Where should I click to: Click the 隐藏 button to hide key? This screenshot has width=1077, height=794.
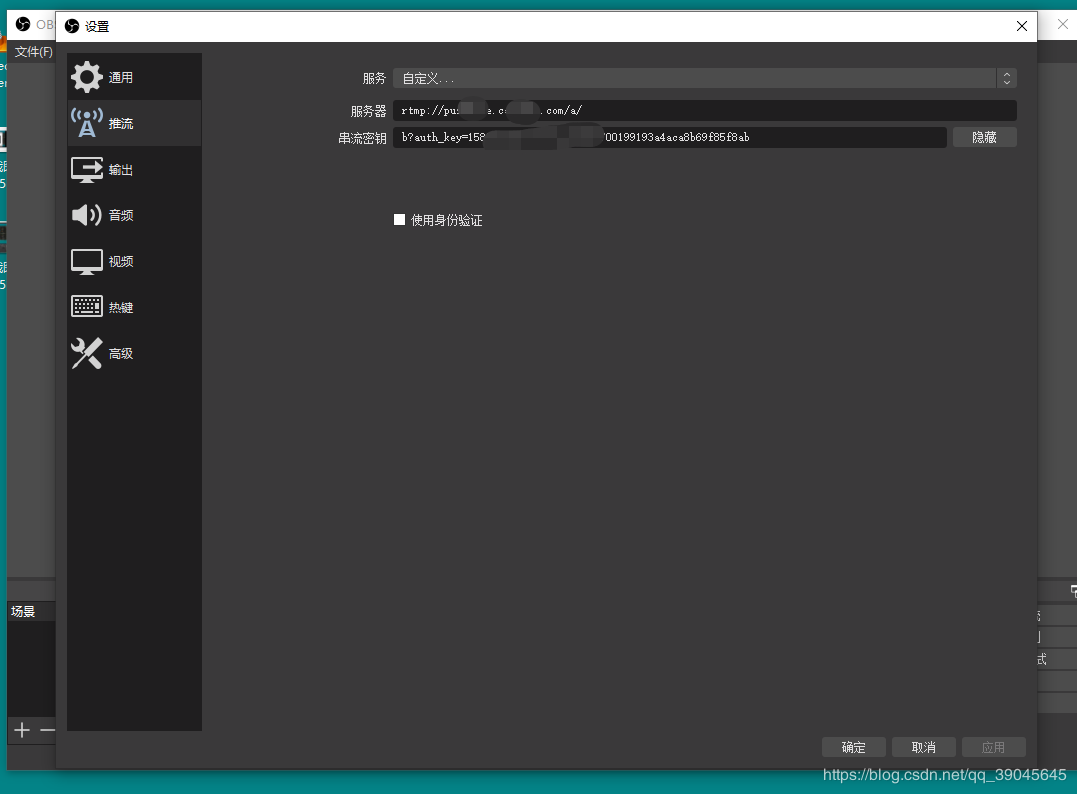pyautogui.click(x=984, y=137)
